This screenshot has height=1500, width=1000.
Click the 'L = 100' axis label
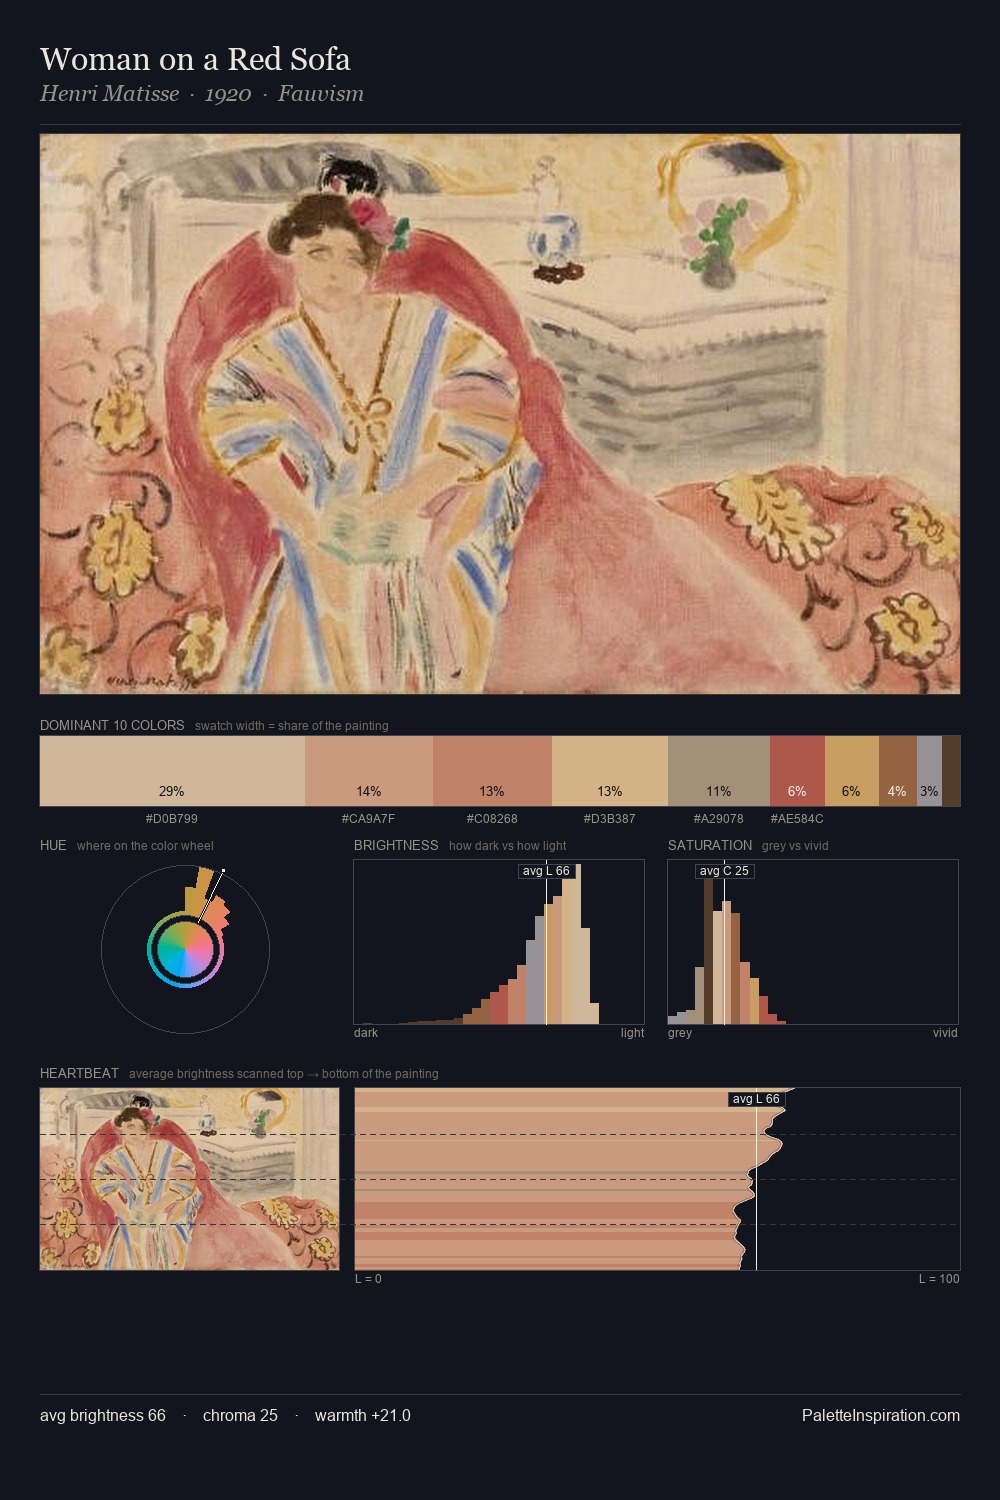(939, 1279)
